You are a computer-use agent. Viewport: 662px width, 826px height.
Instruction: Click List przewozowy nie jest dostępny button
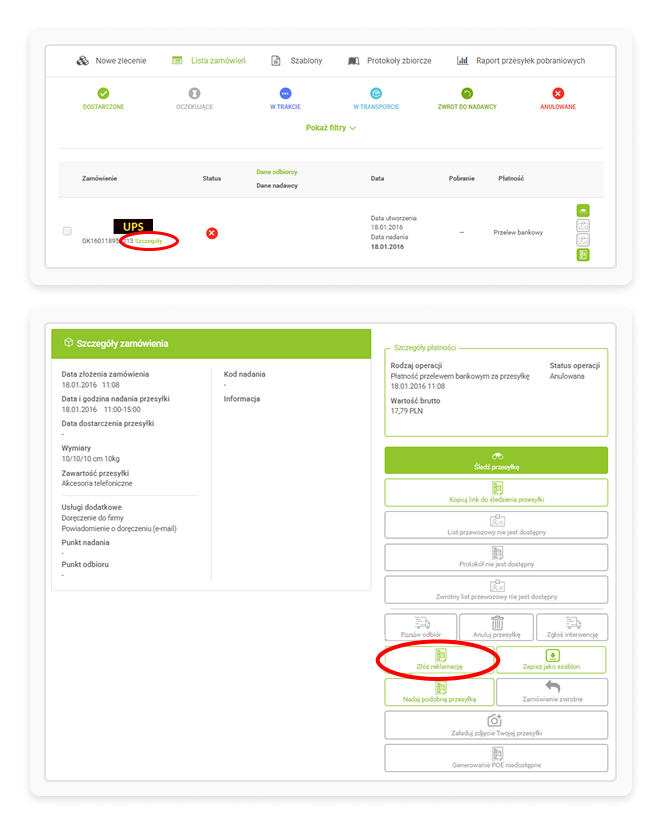496,525
